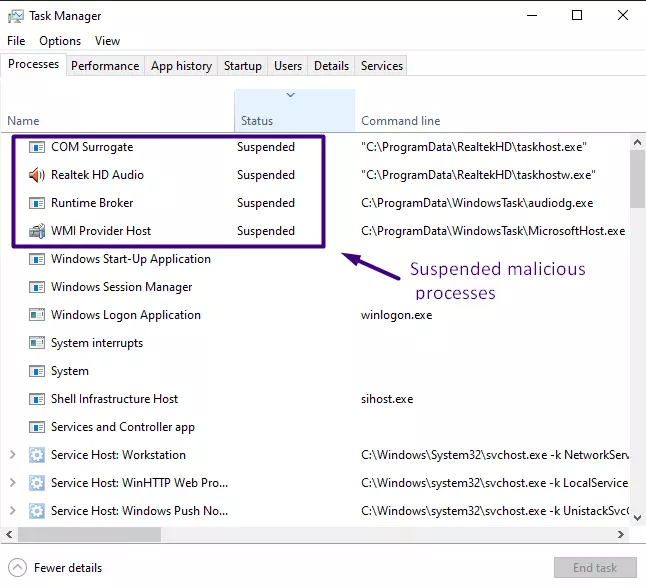
Task: Click the horizontal scrollbar right arrow
Action: [621, 535]
